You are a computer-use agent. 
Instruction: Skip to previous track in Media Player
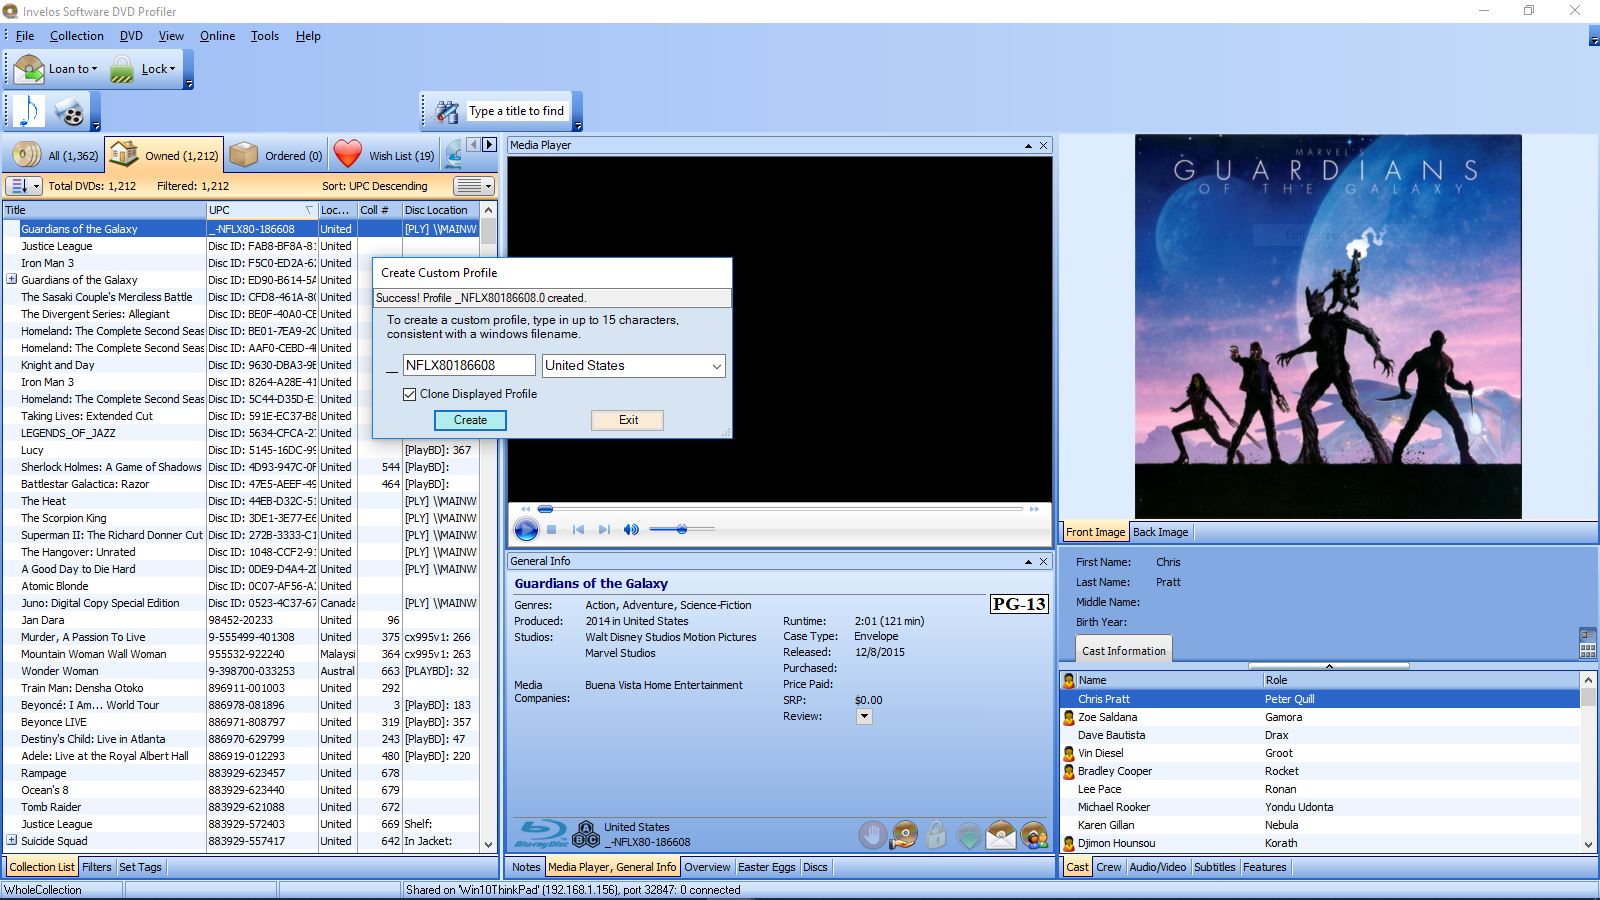pos(578,529)
